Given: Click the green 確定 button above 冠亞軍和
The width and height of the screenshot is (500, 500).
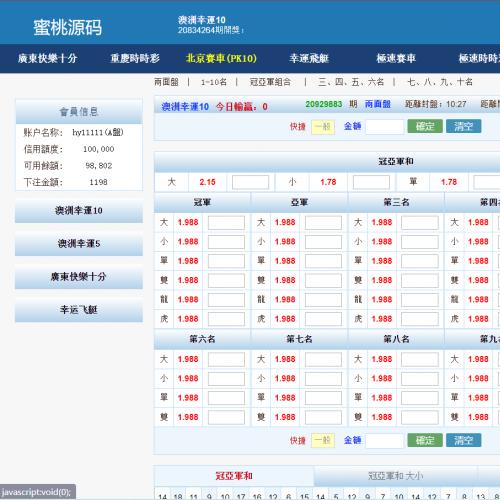Looking at the screenshot, I should 425,126.
